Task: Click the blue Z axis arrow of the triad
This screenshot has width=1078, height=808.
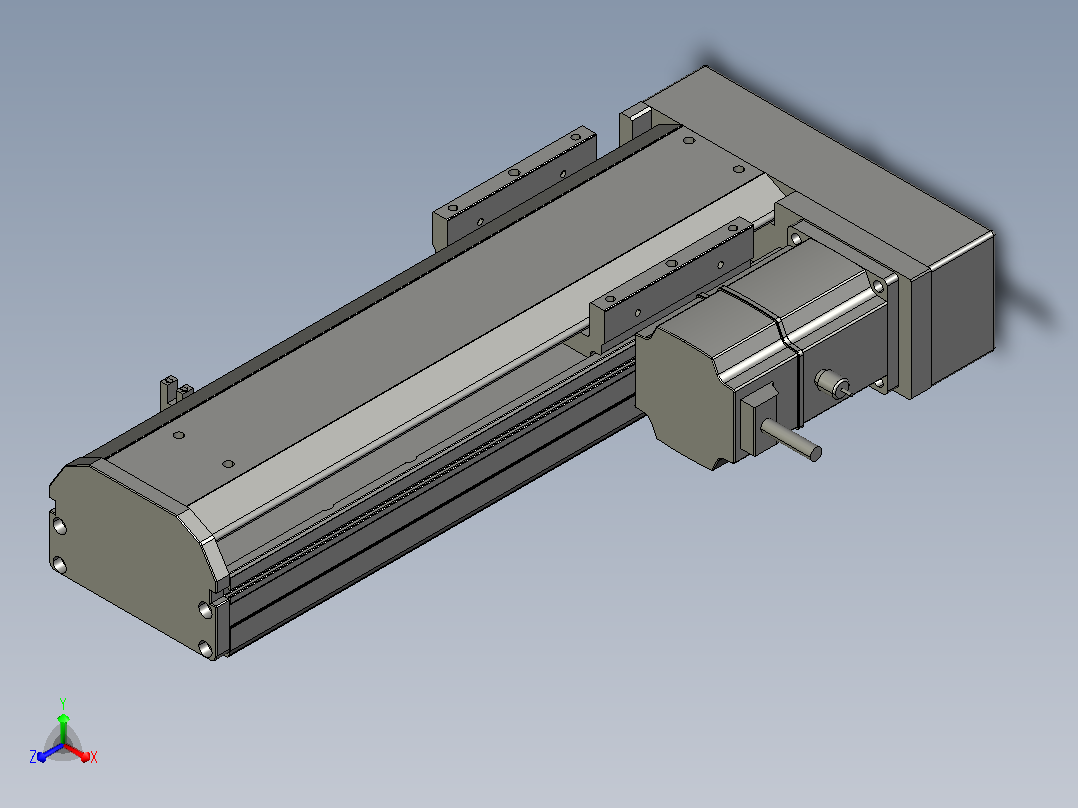Action: click(x=50, y=753)
